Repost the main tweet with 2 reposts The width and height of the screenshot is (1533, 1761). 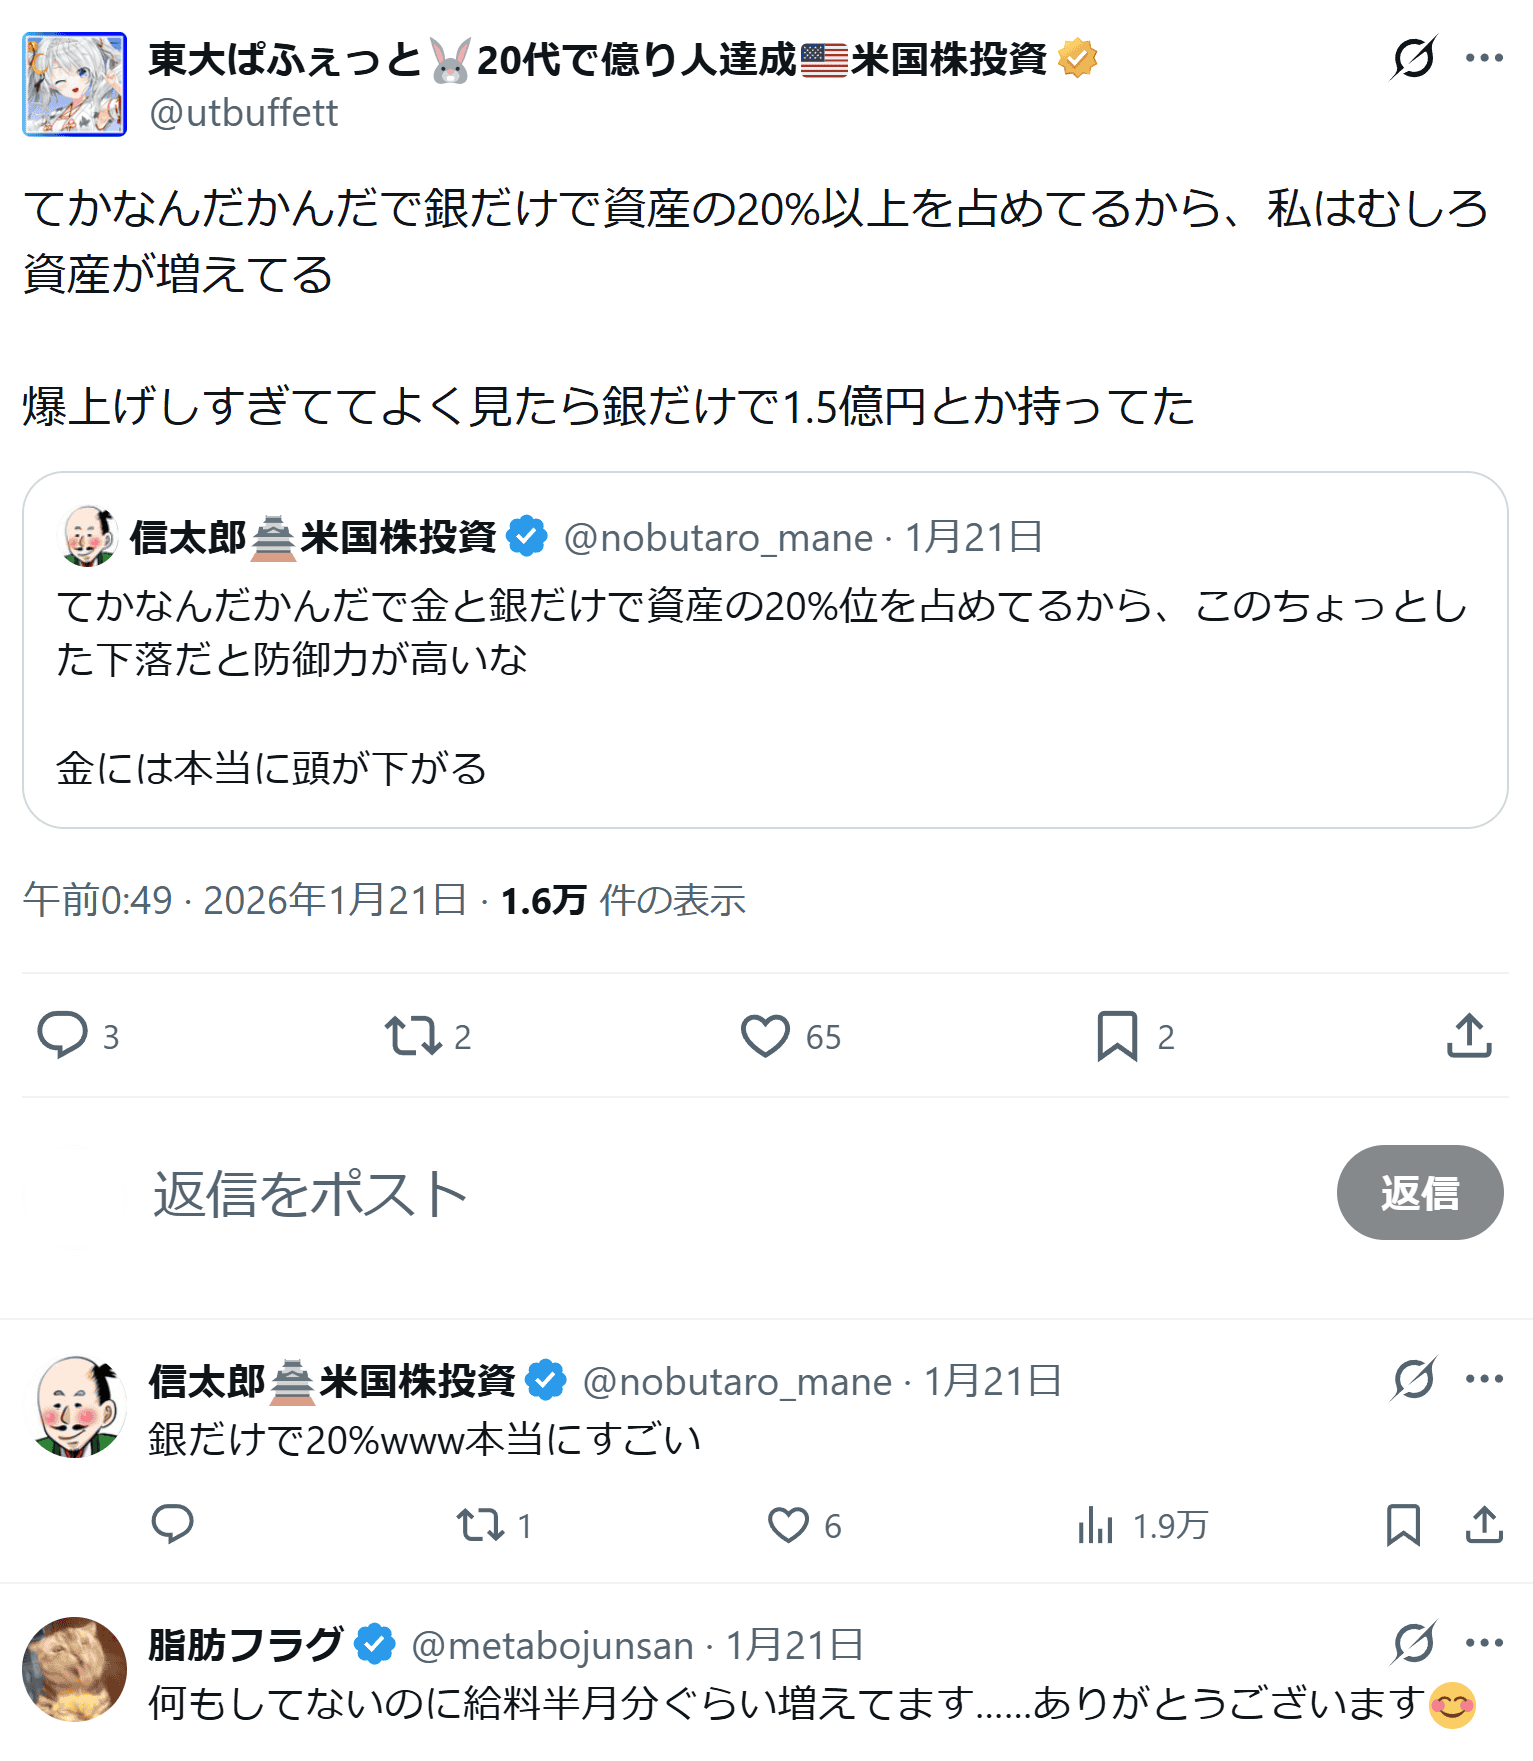pos(413,1036)
